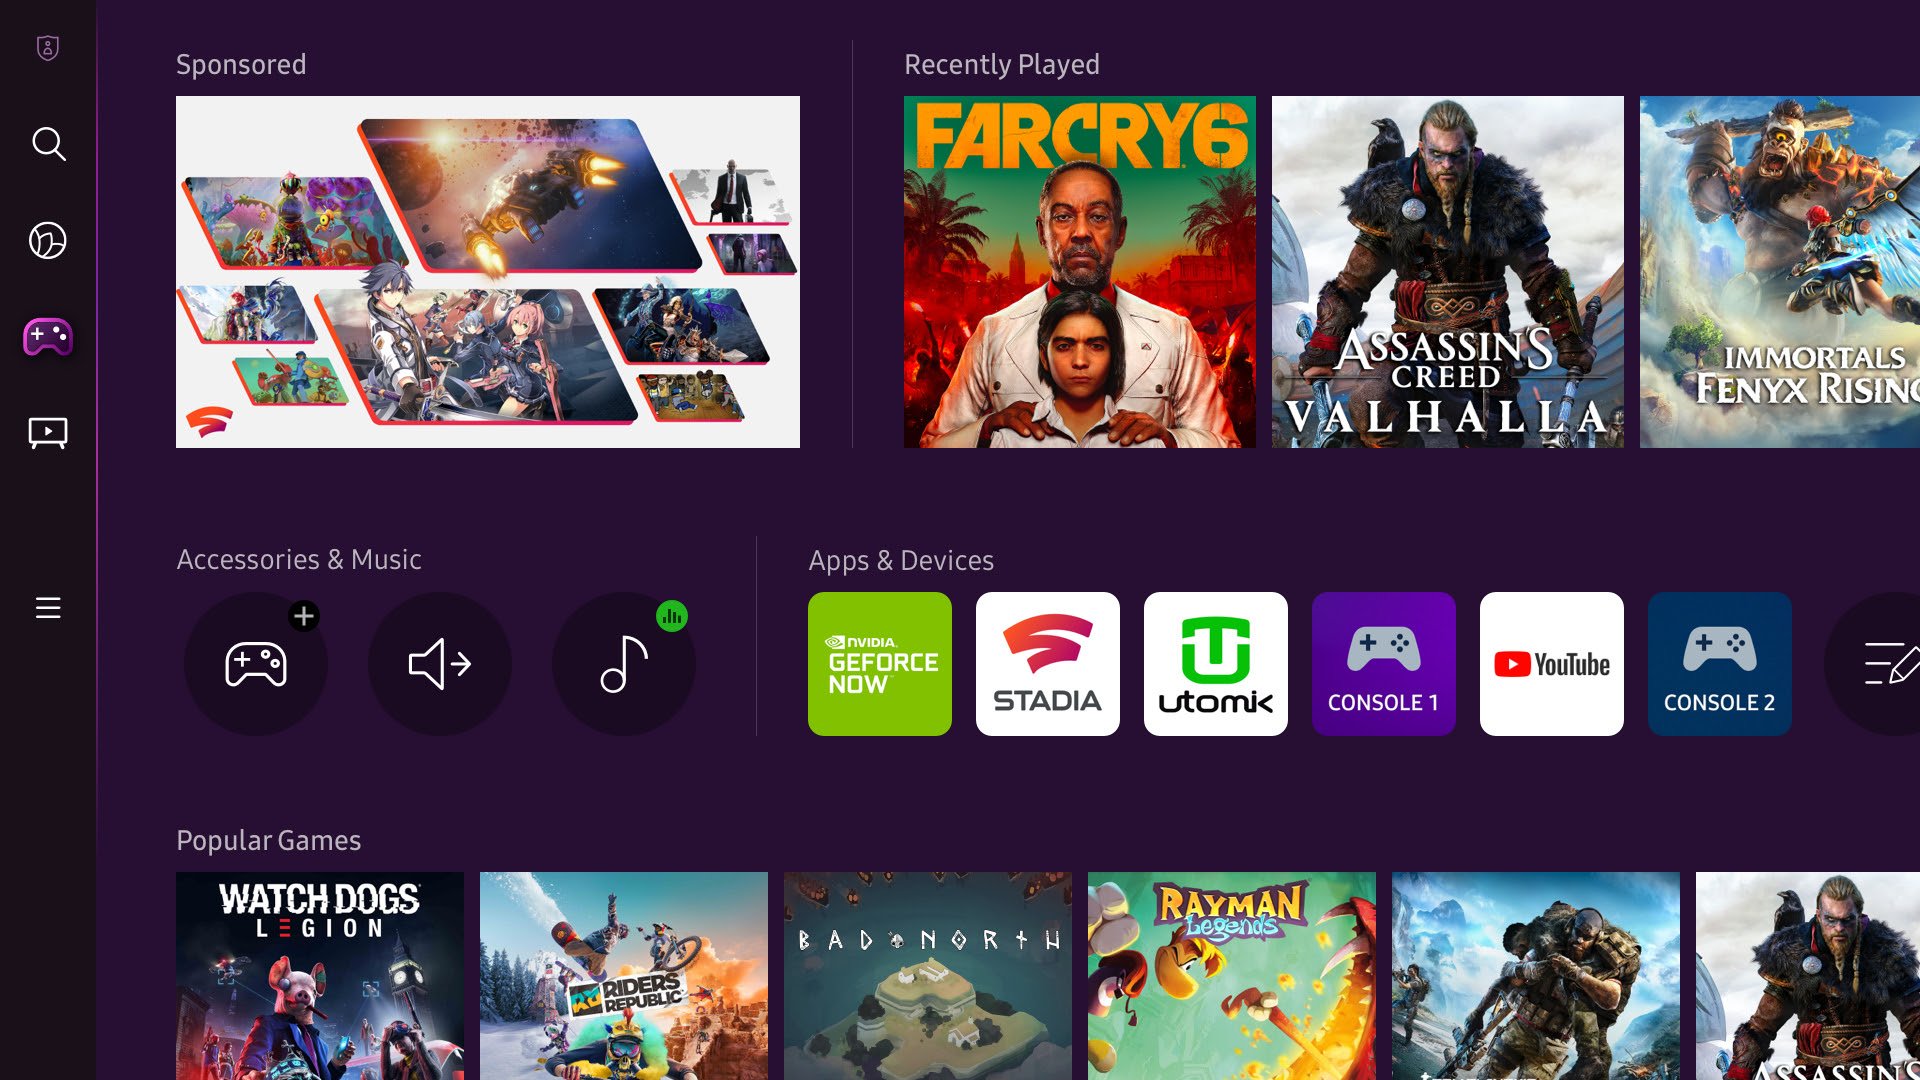Open YouTube app

1551,663
